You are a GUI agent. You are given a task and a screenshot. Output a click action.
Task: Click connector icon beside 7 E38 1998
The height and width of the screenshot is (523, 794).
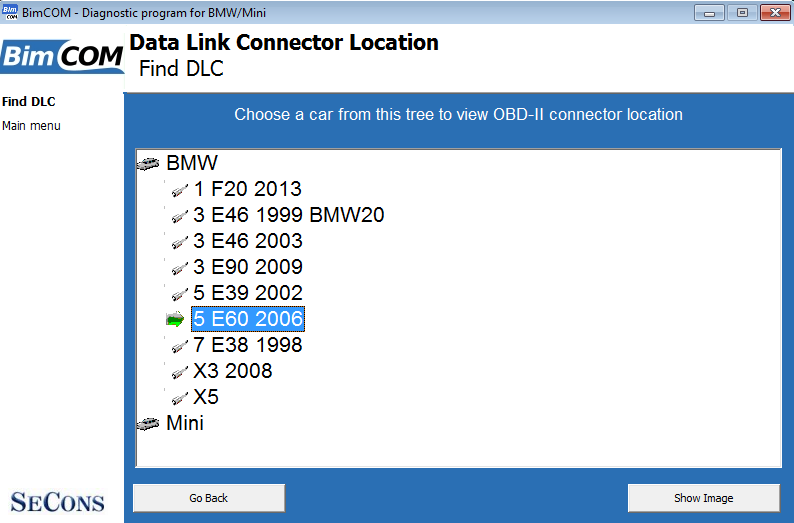(180, 346)
